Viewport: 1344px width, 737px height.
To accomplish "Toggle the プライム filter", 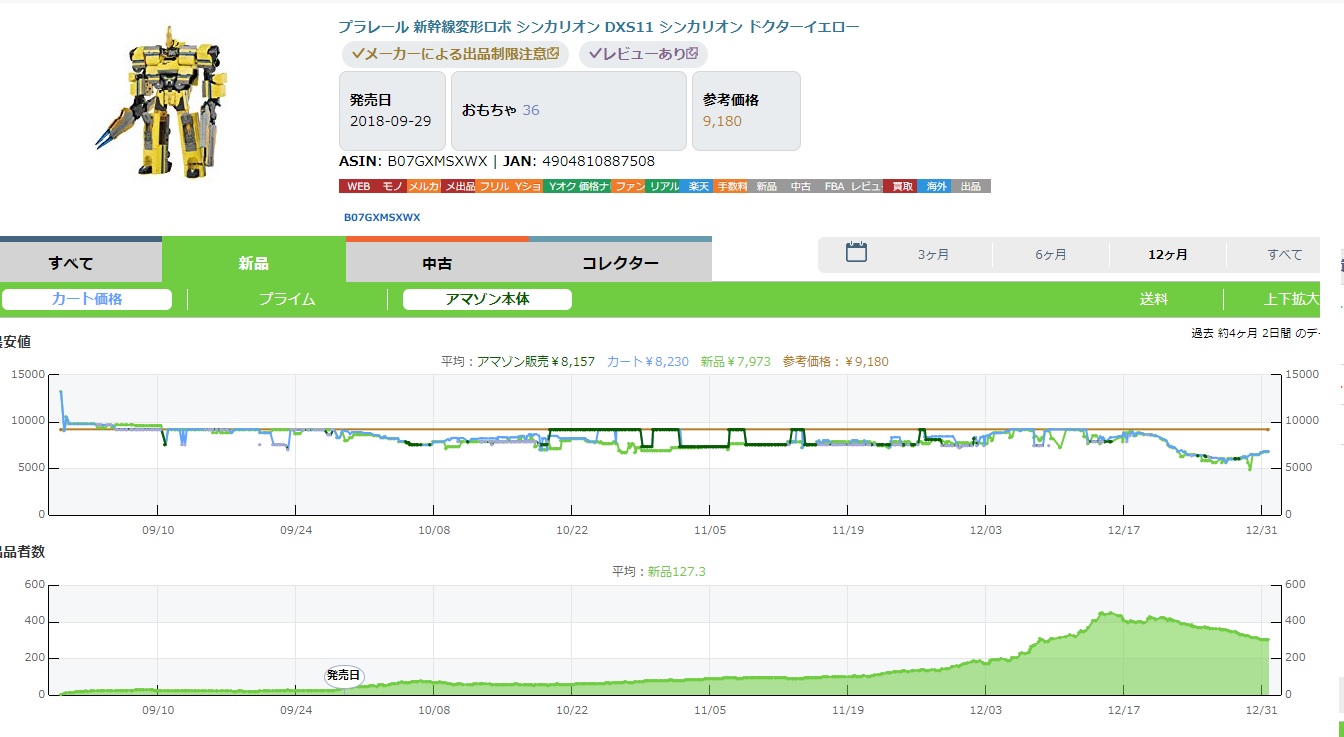I will tap(287, 299).
